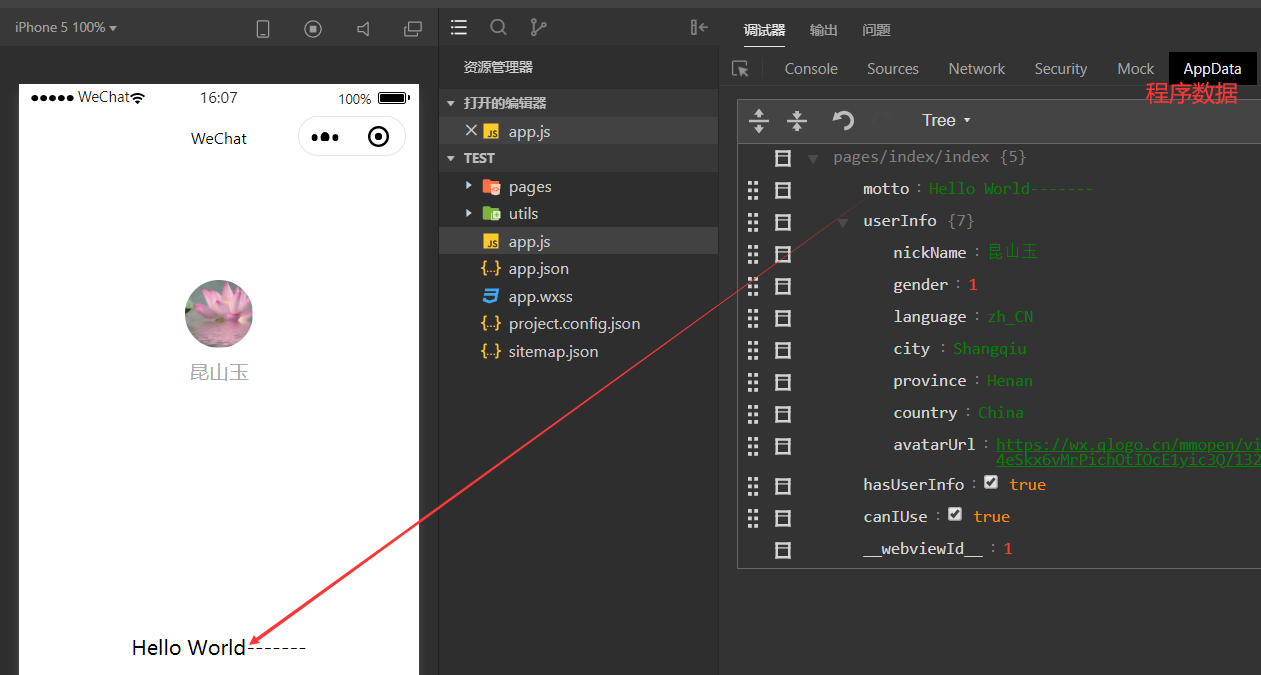Click the drag handle beside gender row
Image resolution: width=1261 pixels, height=675 pixels.
(x=754, y=285)
